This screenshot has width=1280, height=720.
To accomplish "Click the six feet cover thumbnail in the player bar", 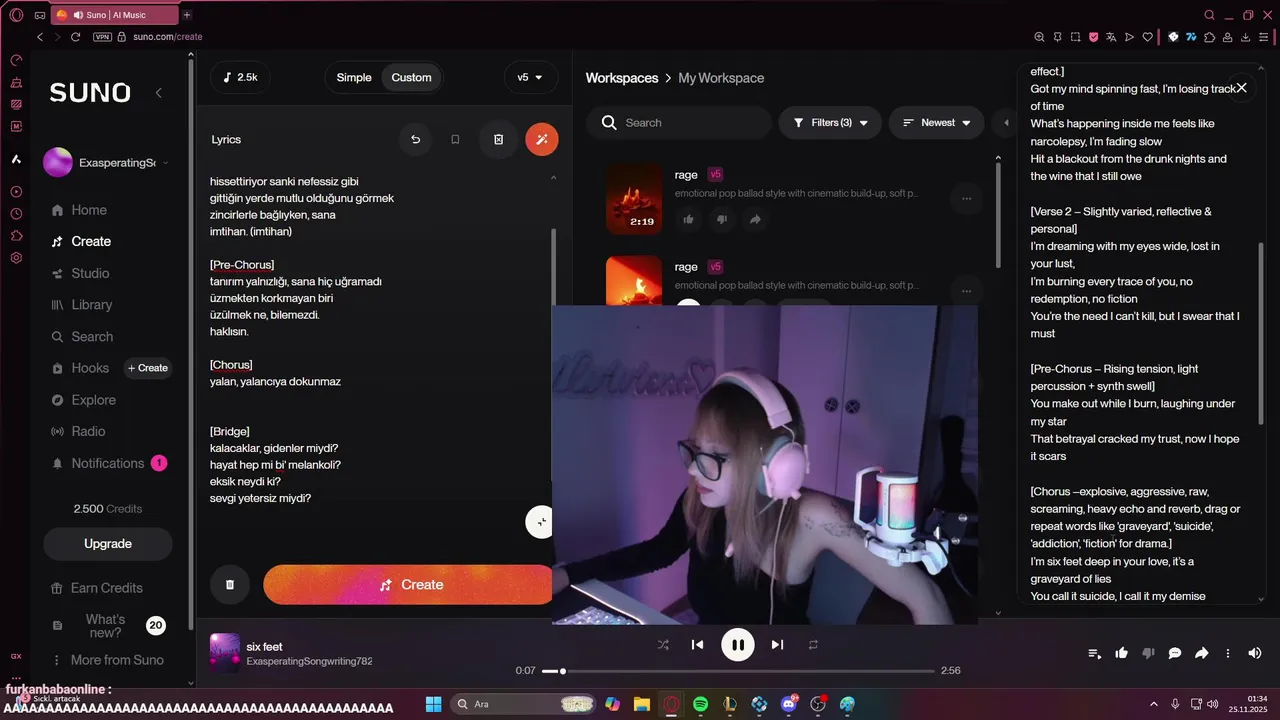I will click(225, 653).
